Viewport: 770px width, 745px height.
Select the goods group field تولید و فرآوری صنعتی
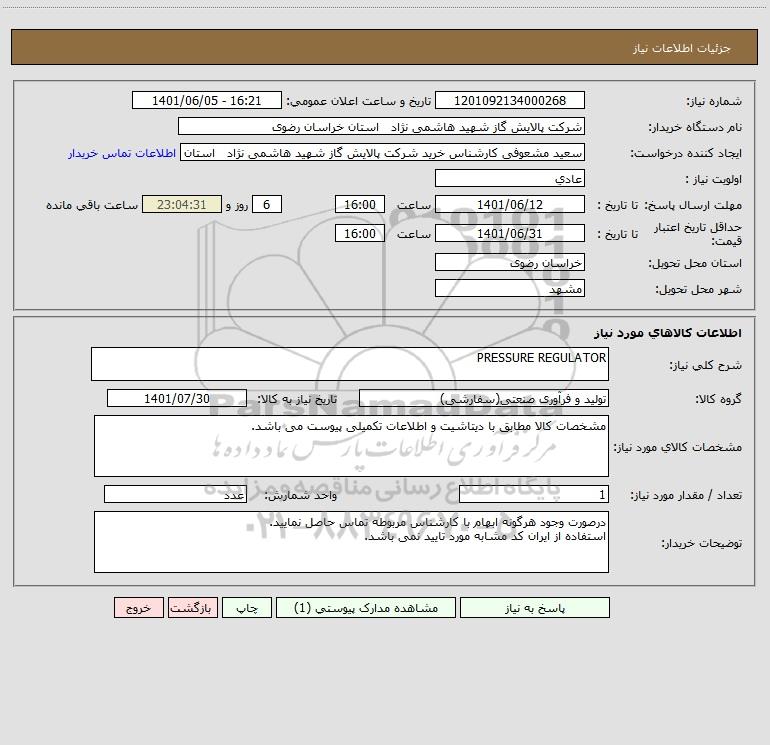coord(484,398)
